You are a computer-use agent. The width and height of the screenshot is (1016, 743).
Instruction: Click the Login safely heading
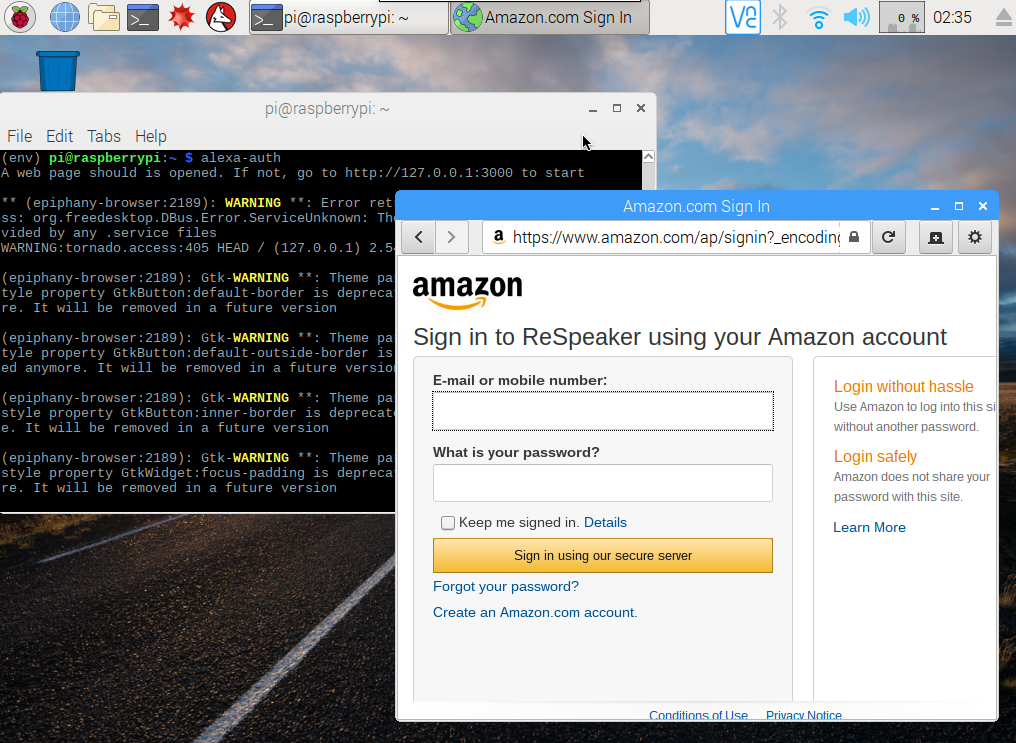tap(875, 457)
